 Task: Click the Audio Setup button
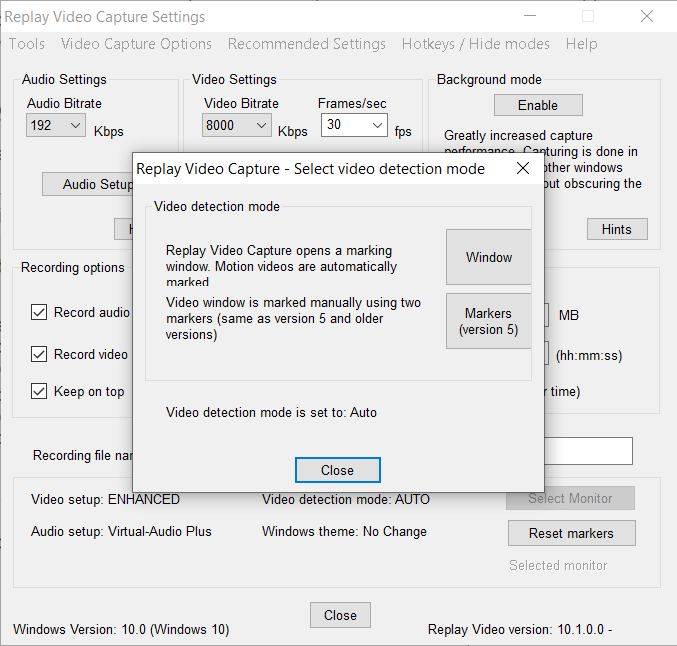pos(88,184)
